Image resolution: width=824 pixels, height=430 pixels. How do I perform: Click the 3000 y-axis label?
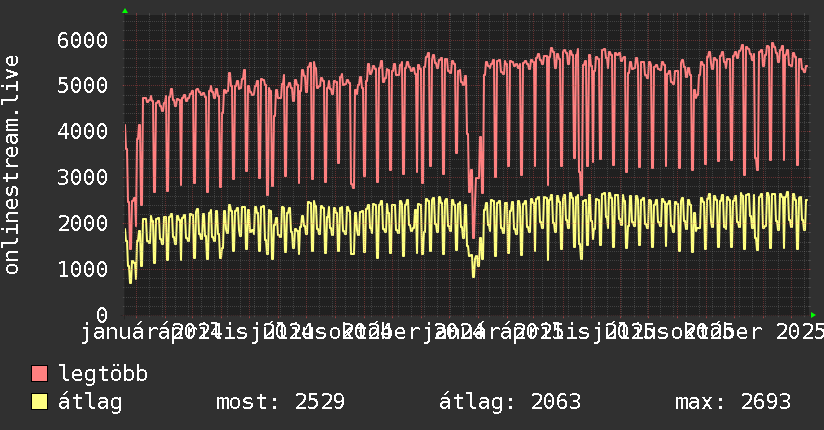pyautogui.click(x=83, y=177)
